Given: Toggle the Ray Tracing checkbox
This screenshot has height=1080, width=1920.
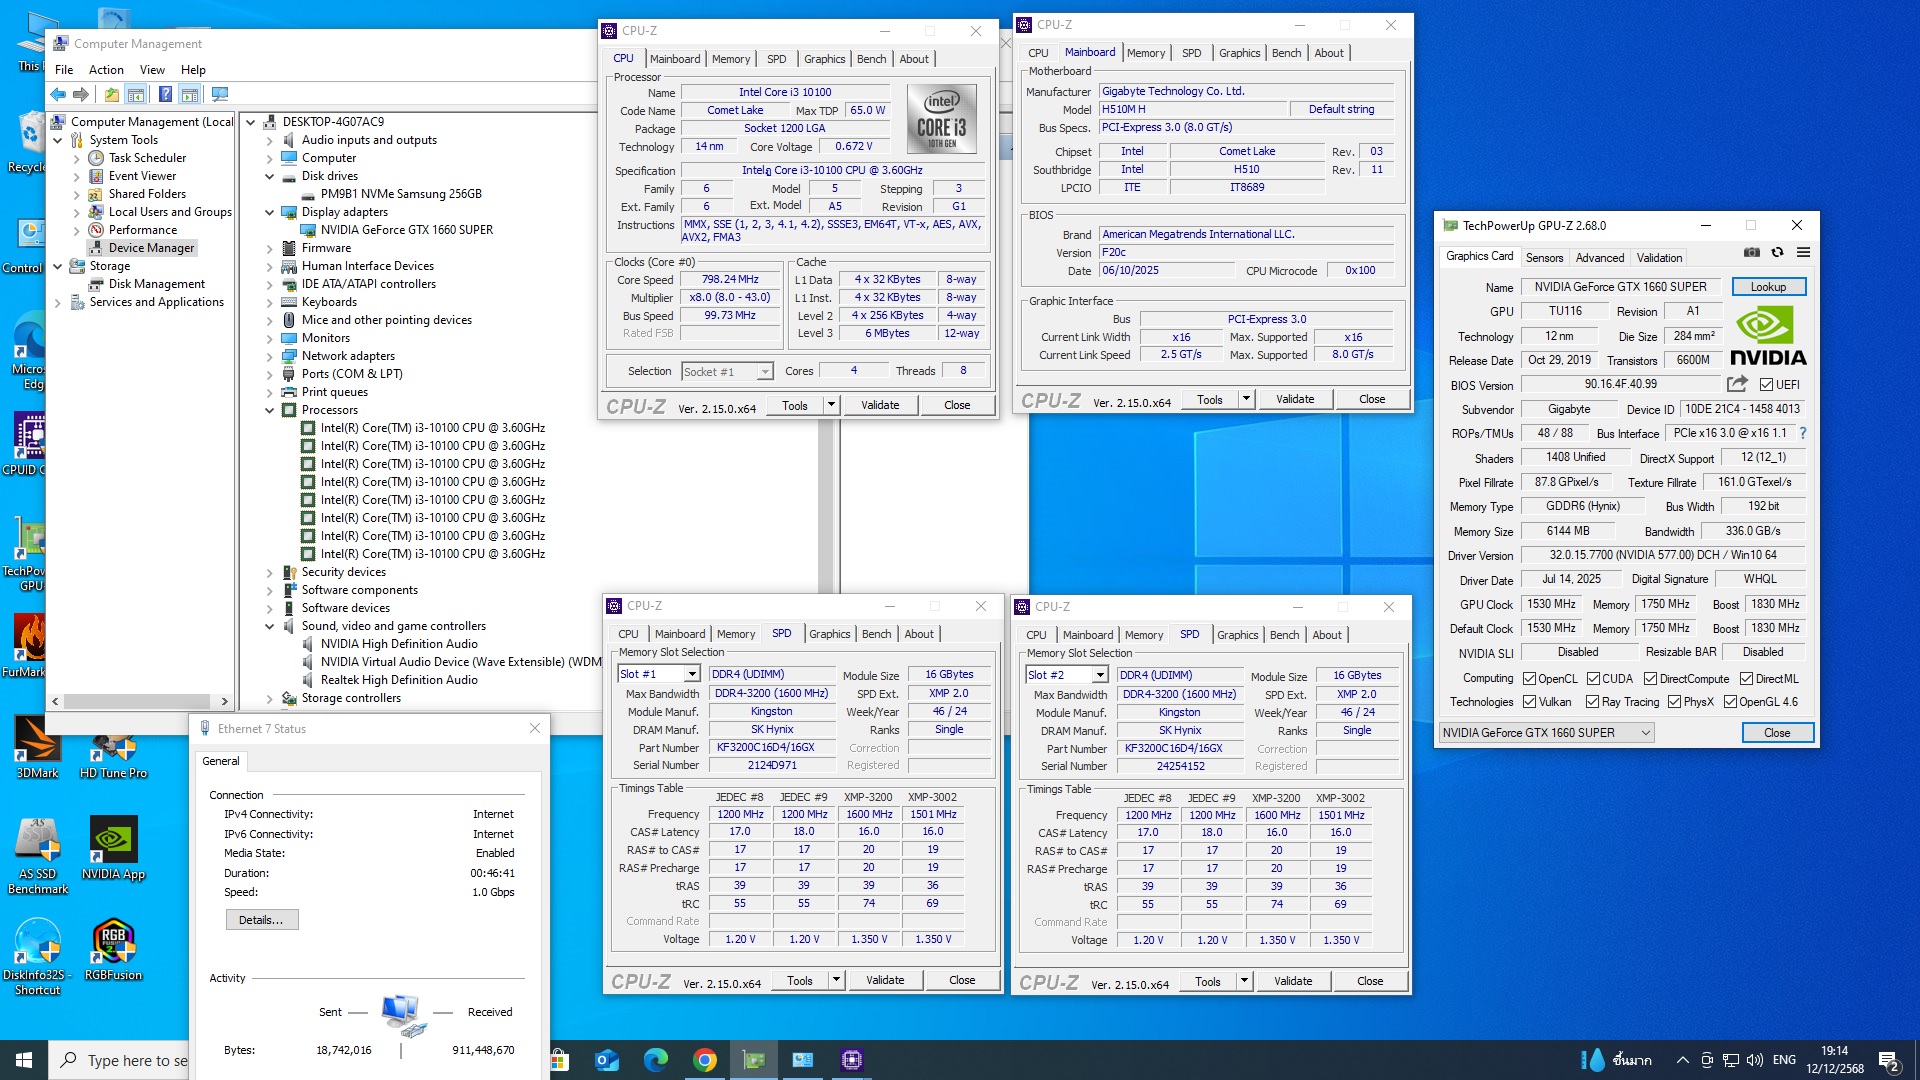Looking at the screenshot, I should (x=1592, y=702).
